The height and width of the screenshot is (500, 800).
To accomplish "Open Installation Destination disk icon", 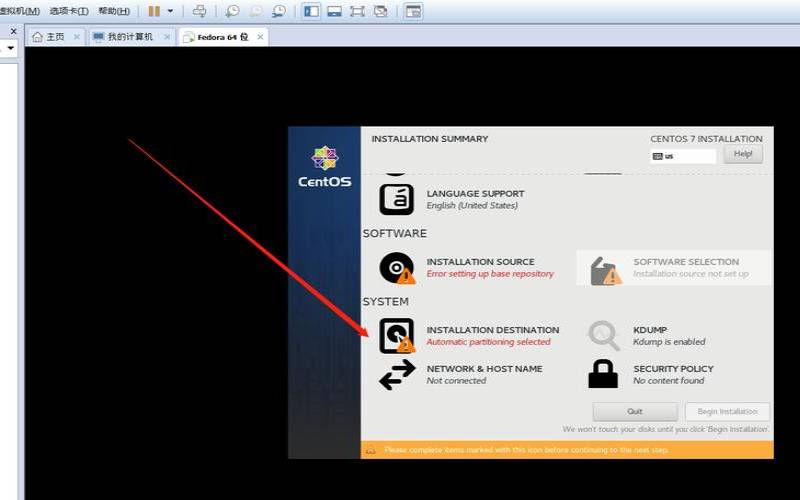I will (x=397, y=336).
